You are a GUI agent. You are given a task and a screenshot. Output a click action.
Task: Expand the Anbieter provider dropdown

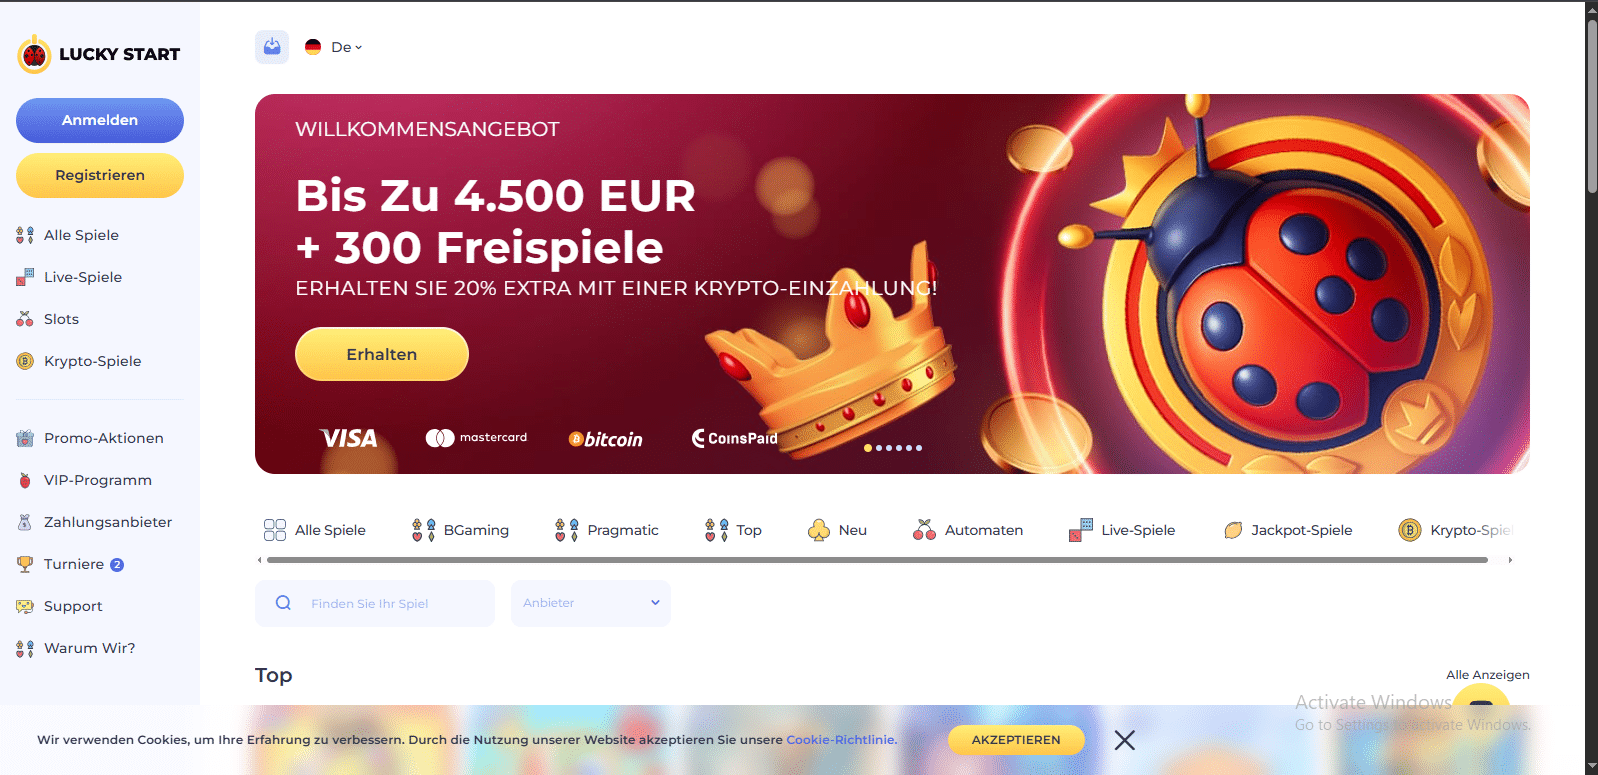point(591,603)
